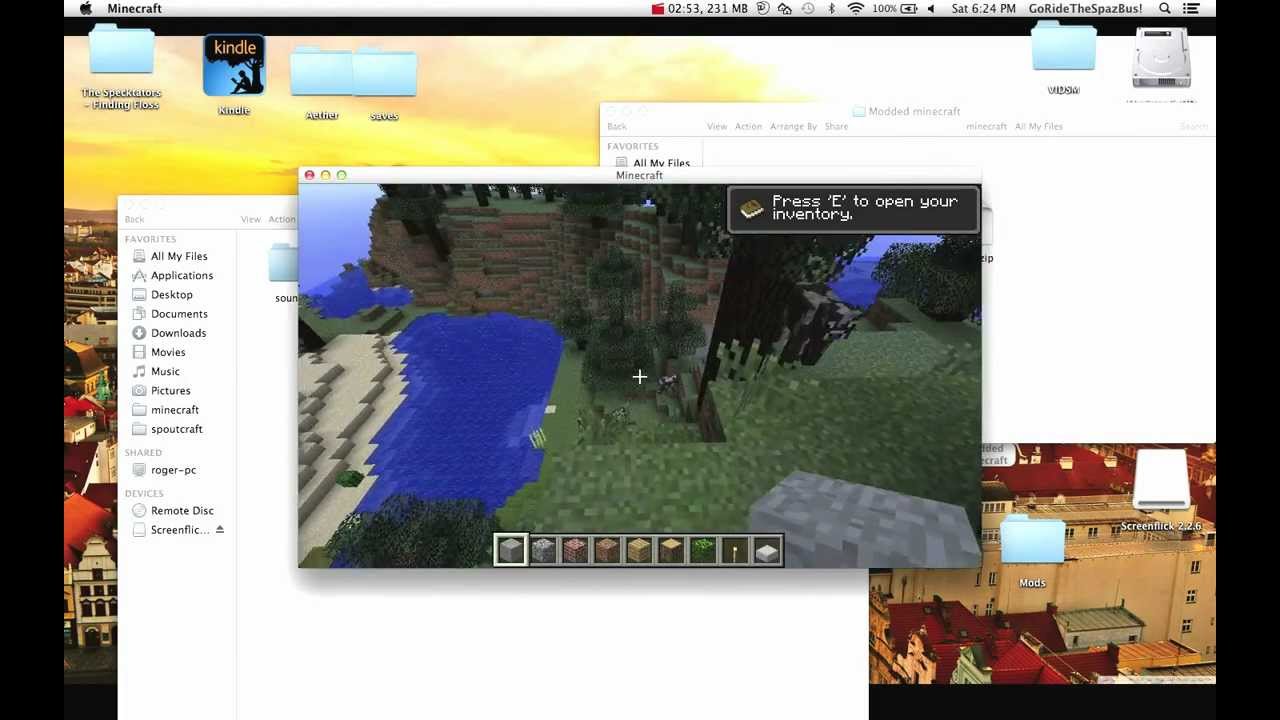The image size is (1280, 720).
Task: Click the battery 100% indicator
Action: click(x=895, y=8)
